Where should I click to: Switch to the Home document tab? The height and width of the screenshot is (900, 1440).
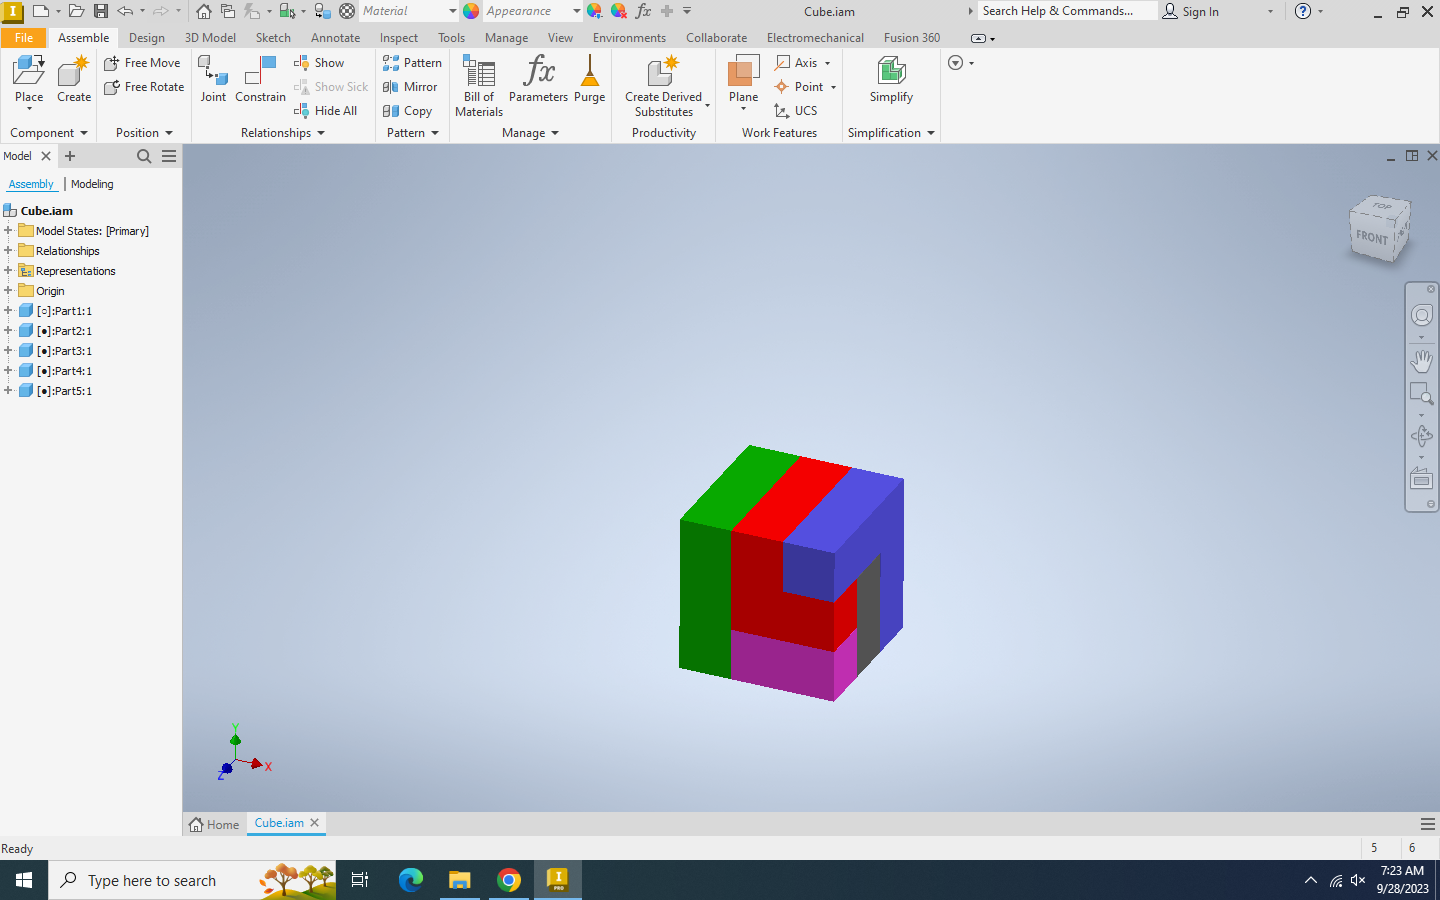(x=214, y=824)
